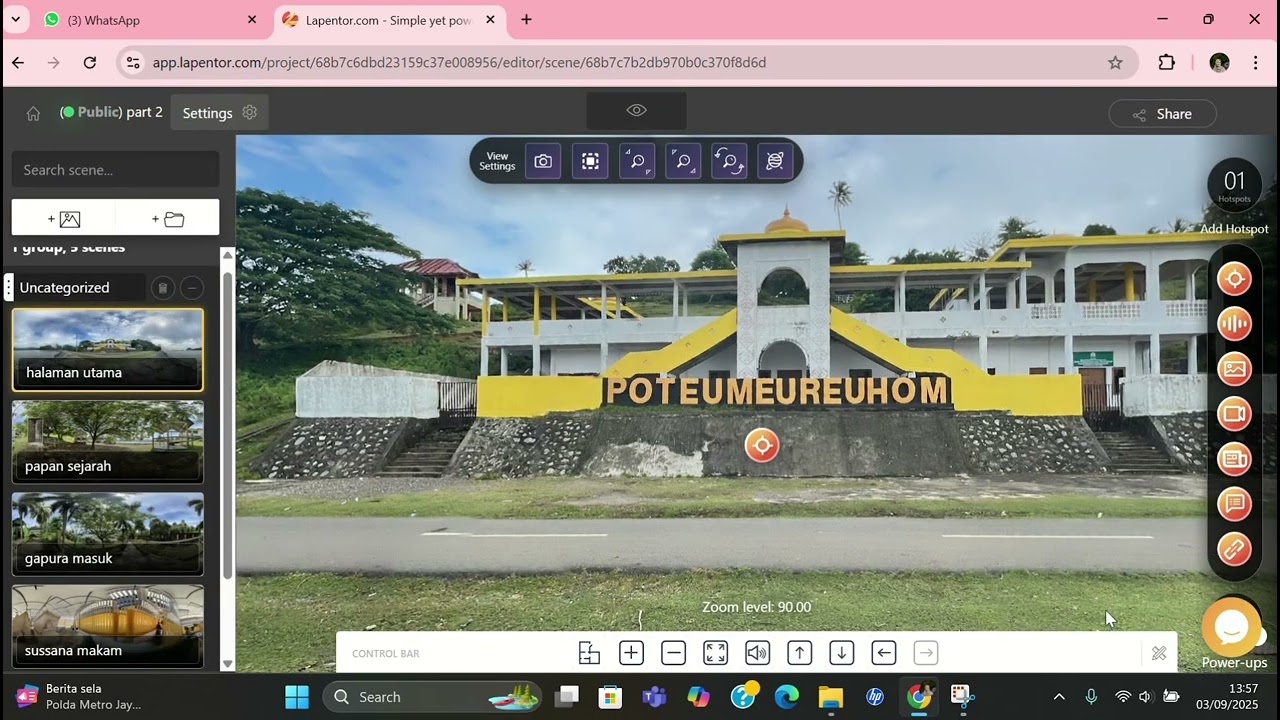1280x720 pixels.
Task: Click the right arrow control
Action: pos(926,653)
